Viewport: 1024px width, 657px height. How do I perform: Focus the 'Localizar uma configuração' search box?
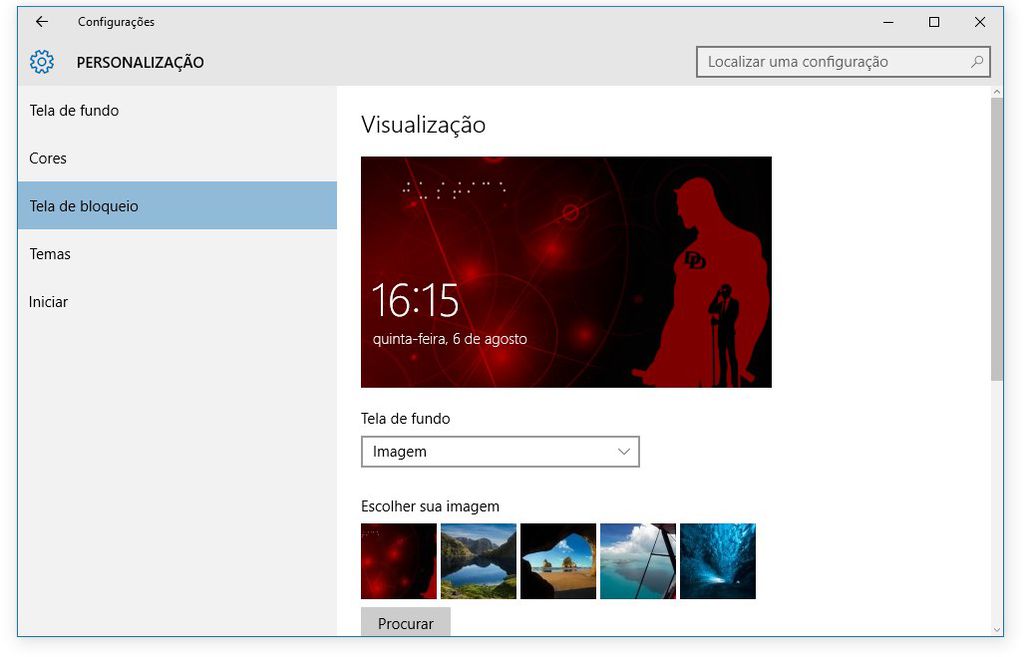tap(843, 62)
